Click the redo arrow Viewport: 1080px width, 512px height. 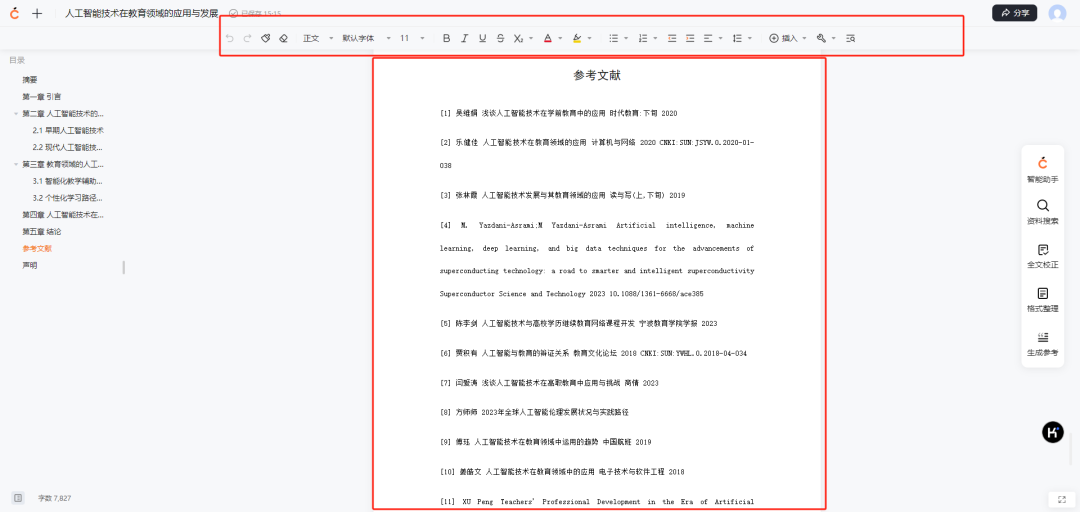click(x=247, y=39)
